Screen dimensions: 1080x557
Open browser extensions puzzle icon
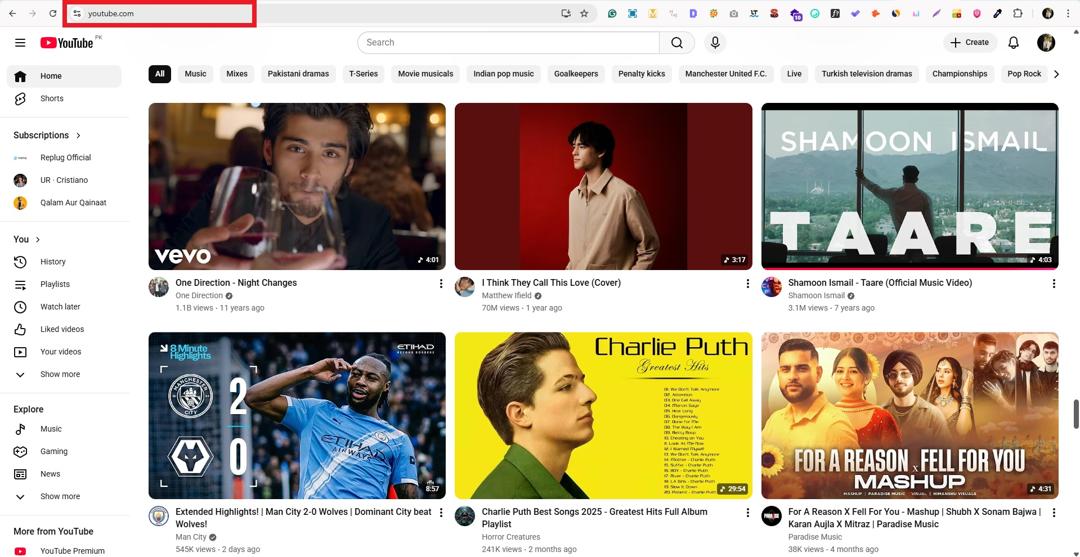1017,13
